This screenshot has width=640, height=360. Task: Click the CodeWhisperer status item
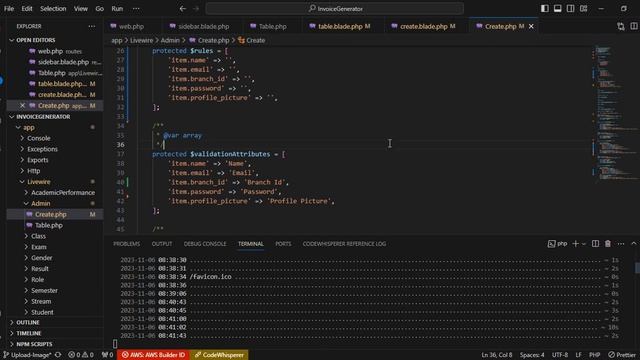pyautogui.click(x=219, y=355)
